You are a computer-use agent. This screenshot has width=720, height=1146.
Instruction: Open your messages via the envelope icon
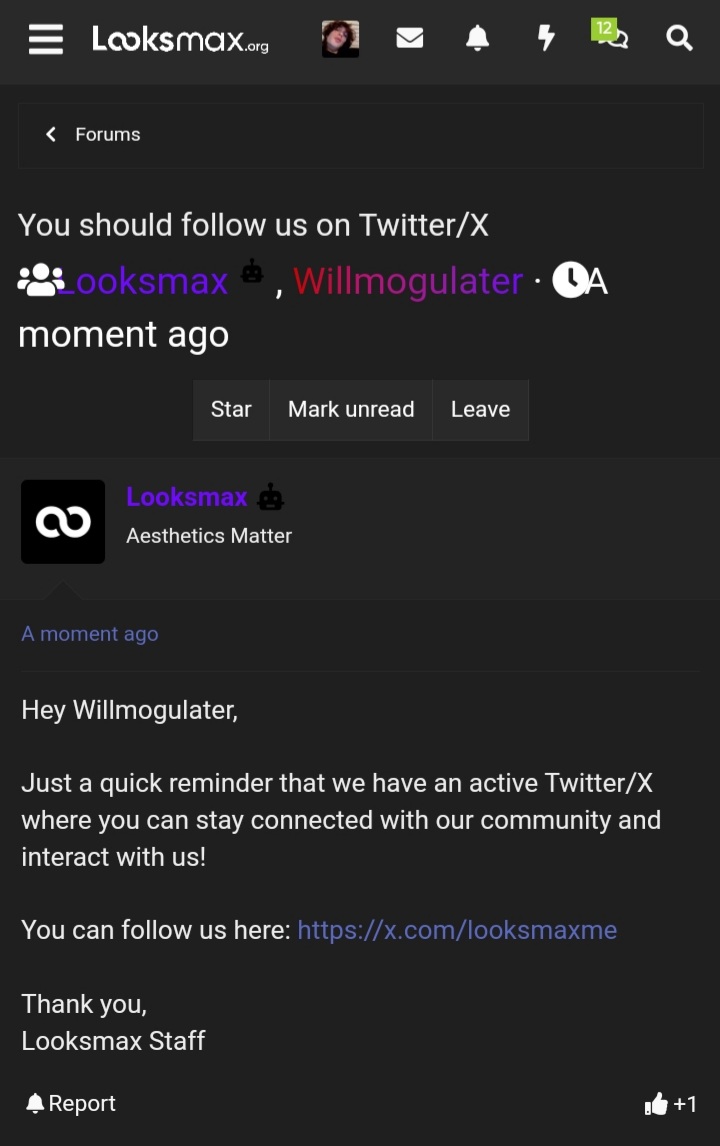point(410,38)
